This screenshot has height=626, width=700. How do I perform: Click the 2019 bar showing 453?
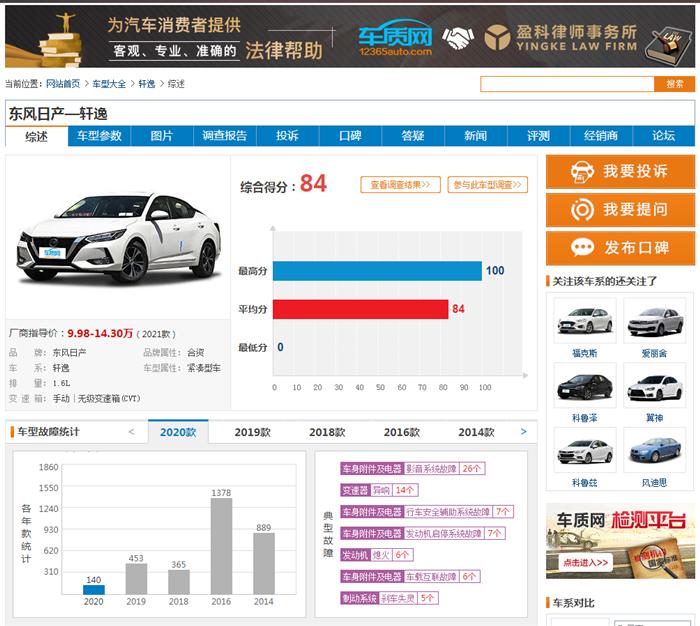(x=136, y=579)
